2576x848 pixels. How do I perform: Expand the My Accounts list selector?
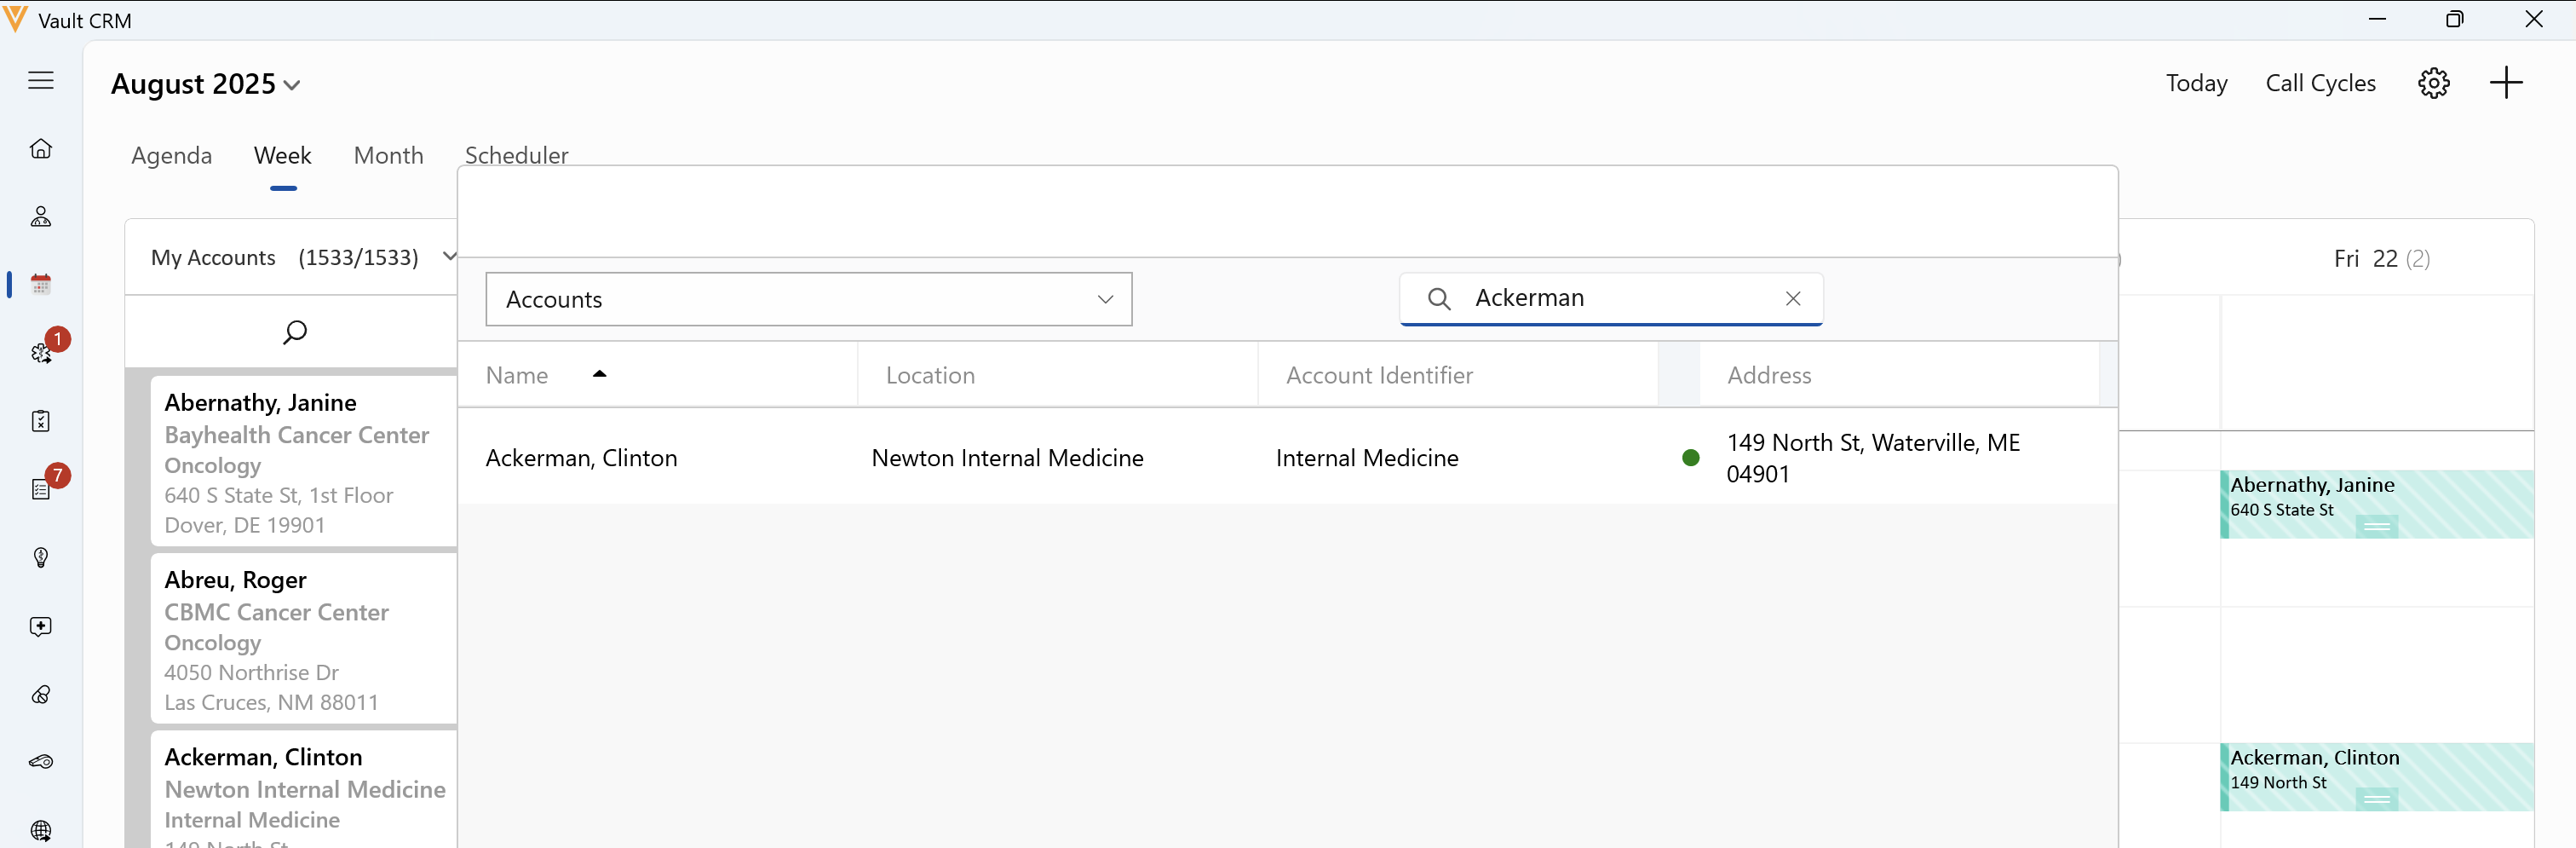point(449,257)
